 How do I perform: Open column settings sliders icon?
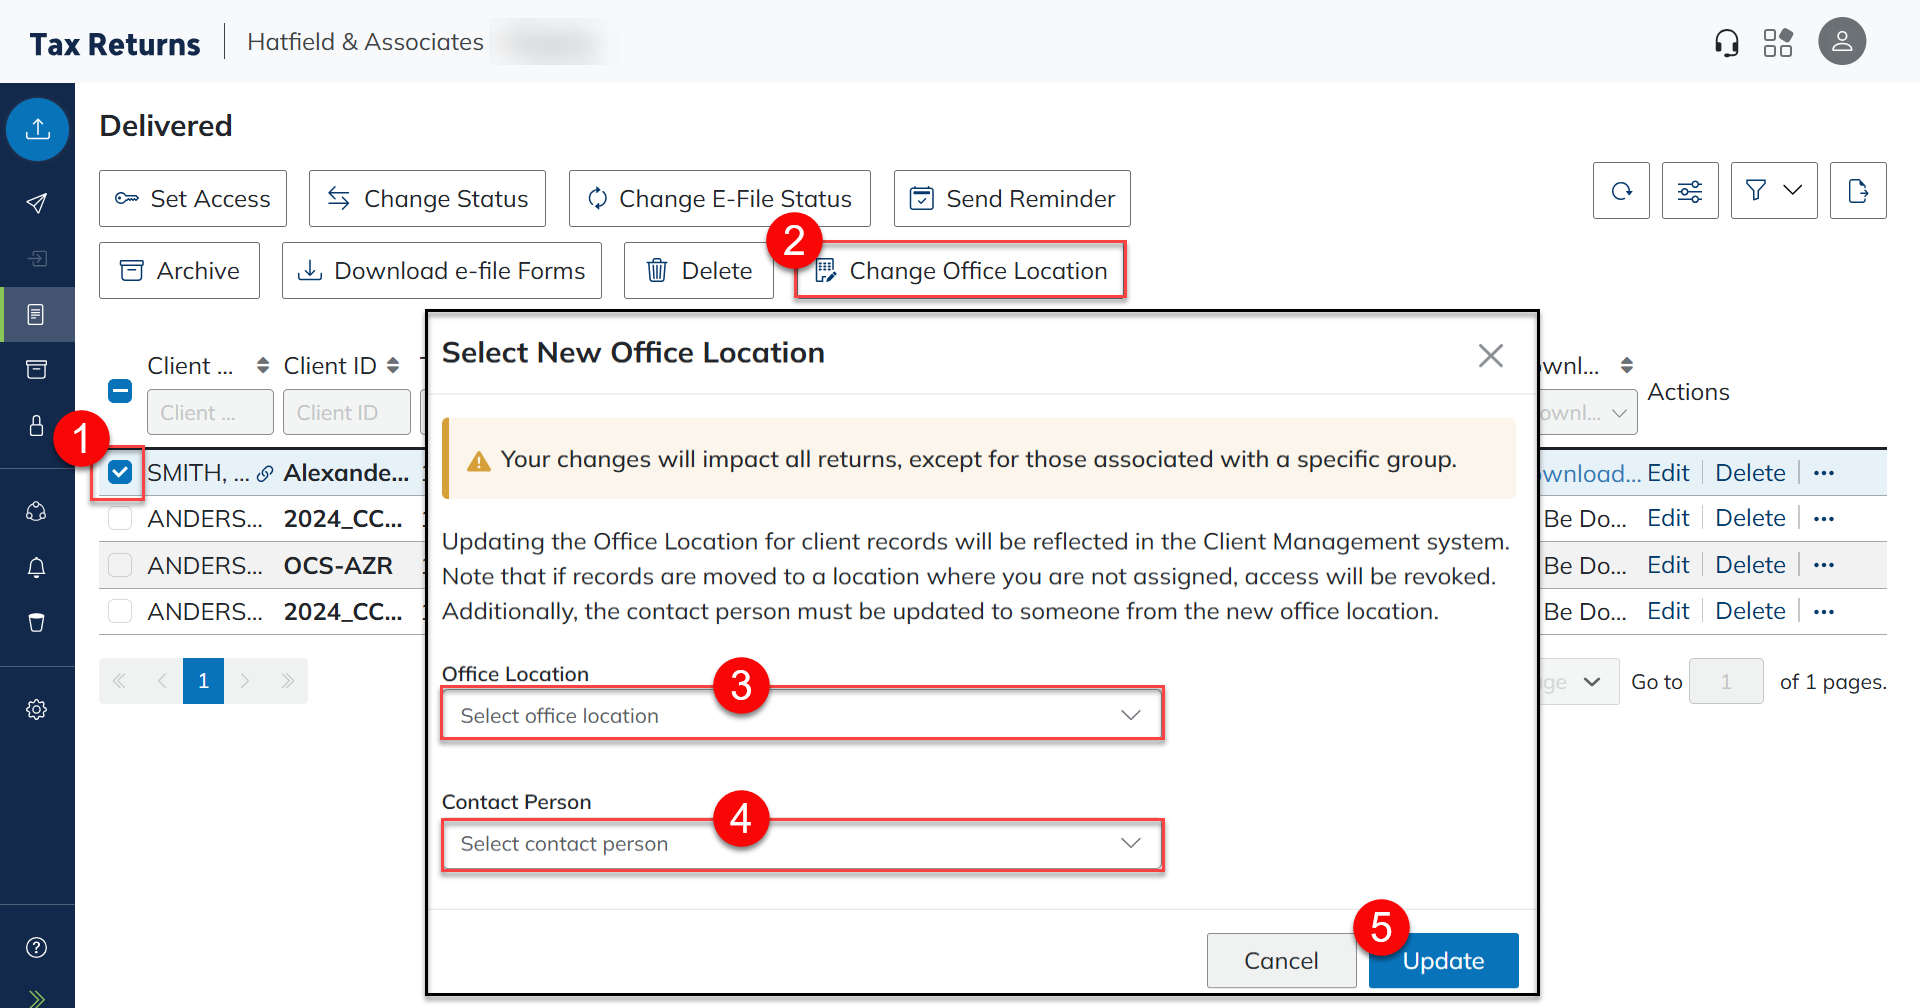(x=1689, y=191)
